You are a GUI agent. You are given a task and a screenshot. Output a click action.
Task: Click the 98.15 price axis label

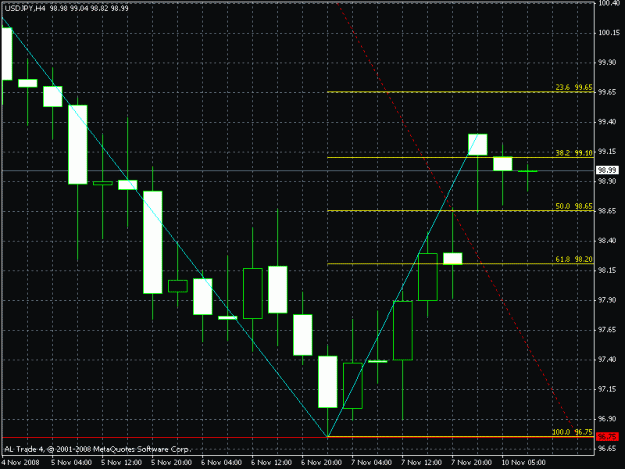[607, 271]
